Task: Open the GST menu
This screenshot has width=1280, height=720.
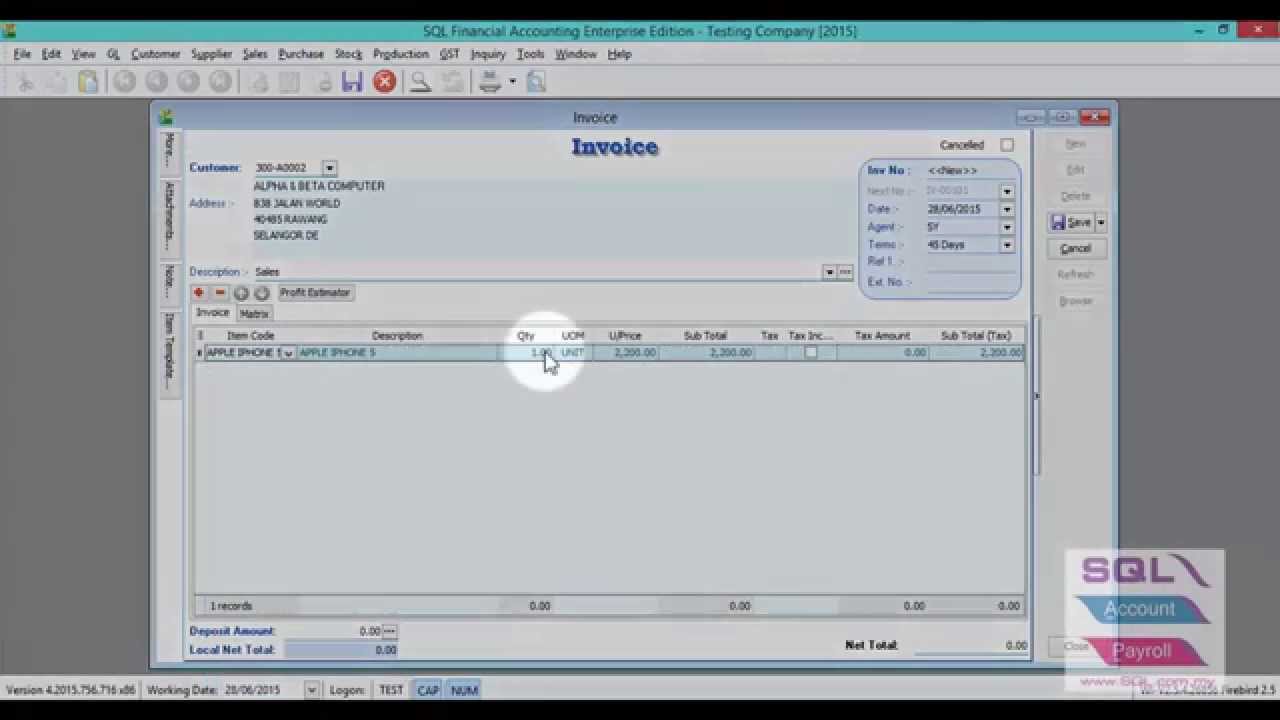Action: (x=449, y=54)
